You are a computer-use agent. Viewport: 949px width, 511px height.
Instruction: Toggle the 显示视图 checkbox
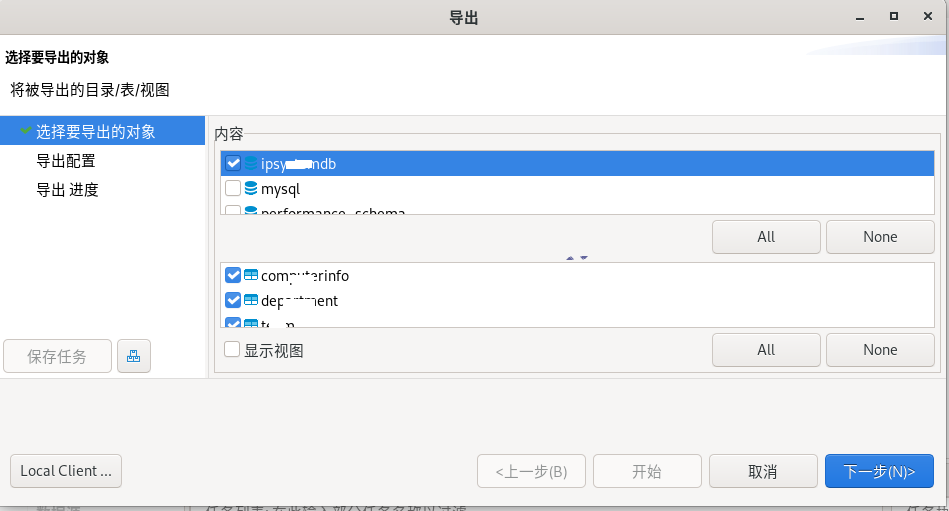232,349
